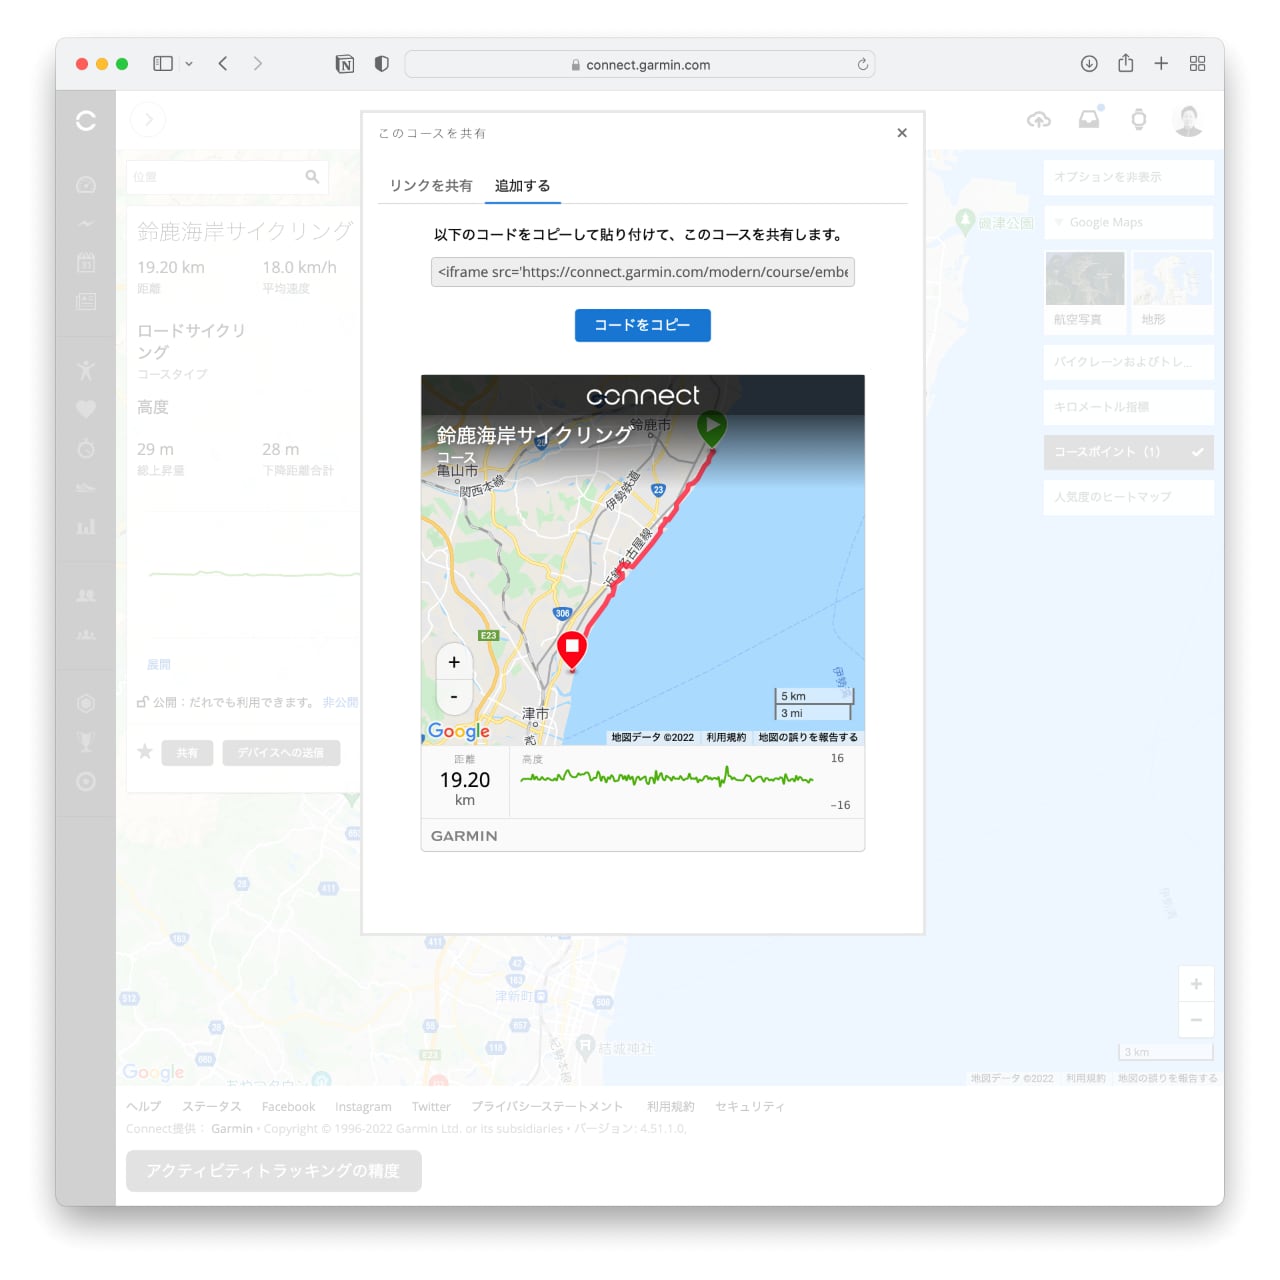Click the コードをコピー button
This screenshot has height=1280, width=1280.
click(642, 325)
